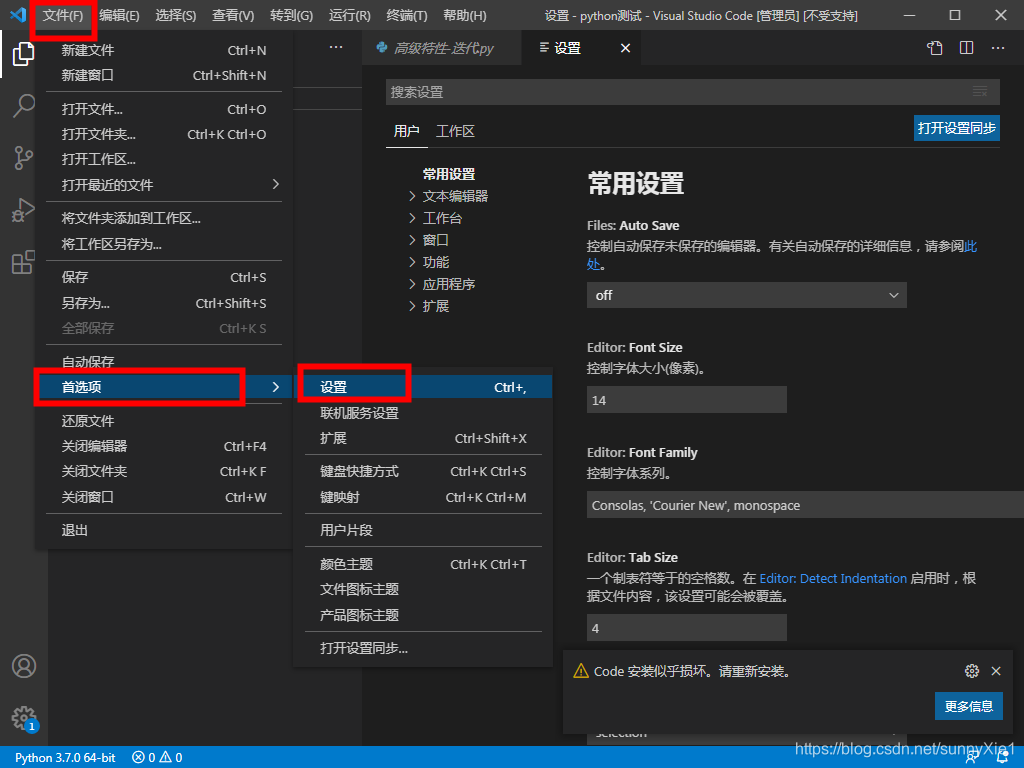The width and height of the screenshot is (1024, 768).
Task: Choose 文件图标主题 in preferences submenu
Action: [x=423, y=589]
